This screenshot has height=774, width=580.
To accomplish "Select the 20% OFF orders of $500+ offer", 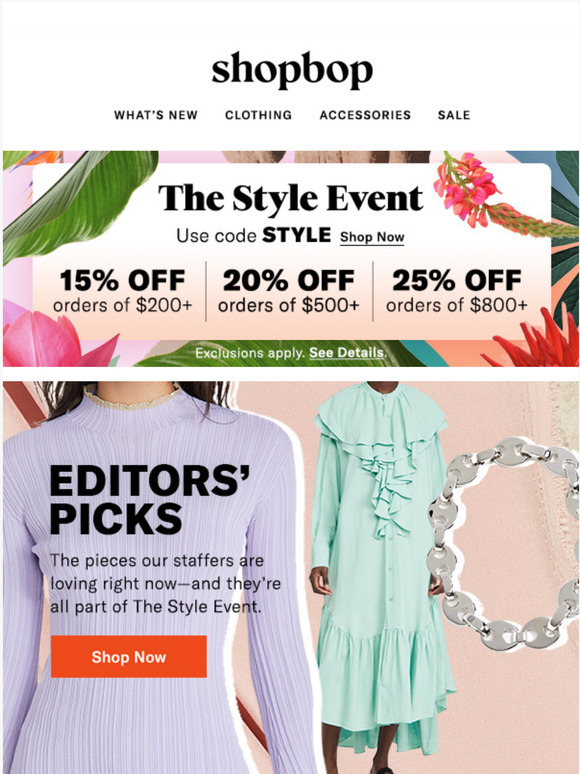I will tap(289, 291).
